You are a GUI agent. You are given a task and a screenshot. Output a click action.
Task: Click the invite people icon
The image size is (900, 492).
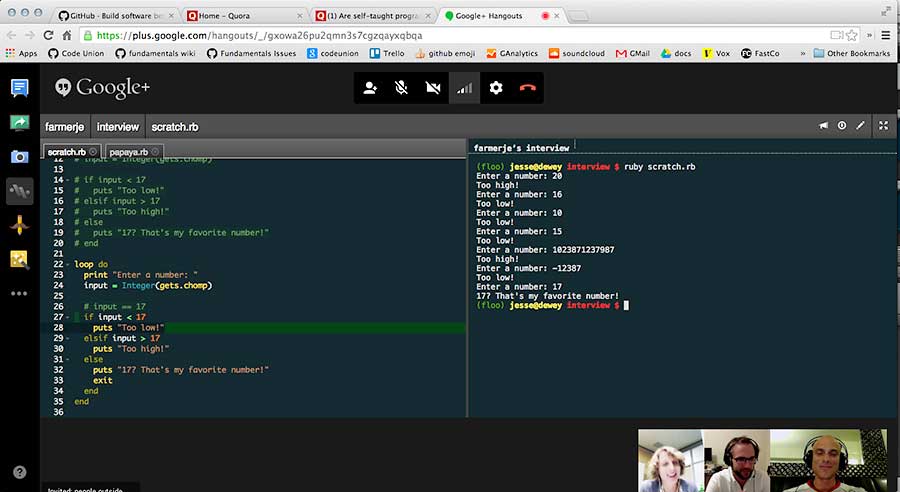[x=370, y=88]
